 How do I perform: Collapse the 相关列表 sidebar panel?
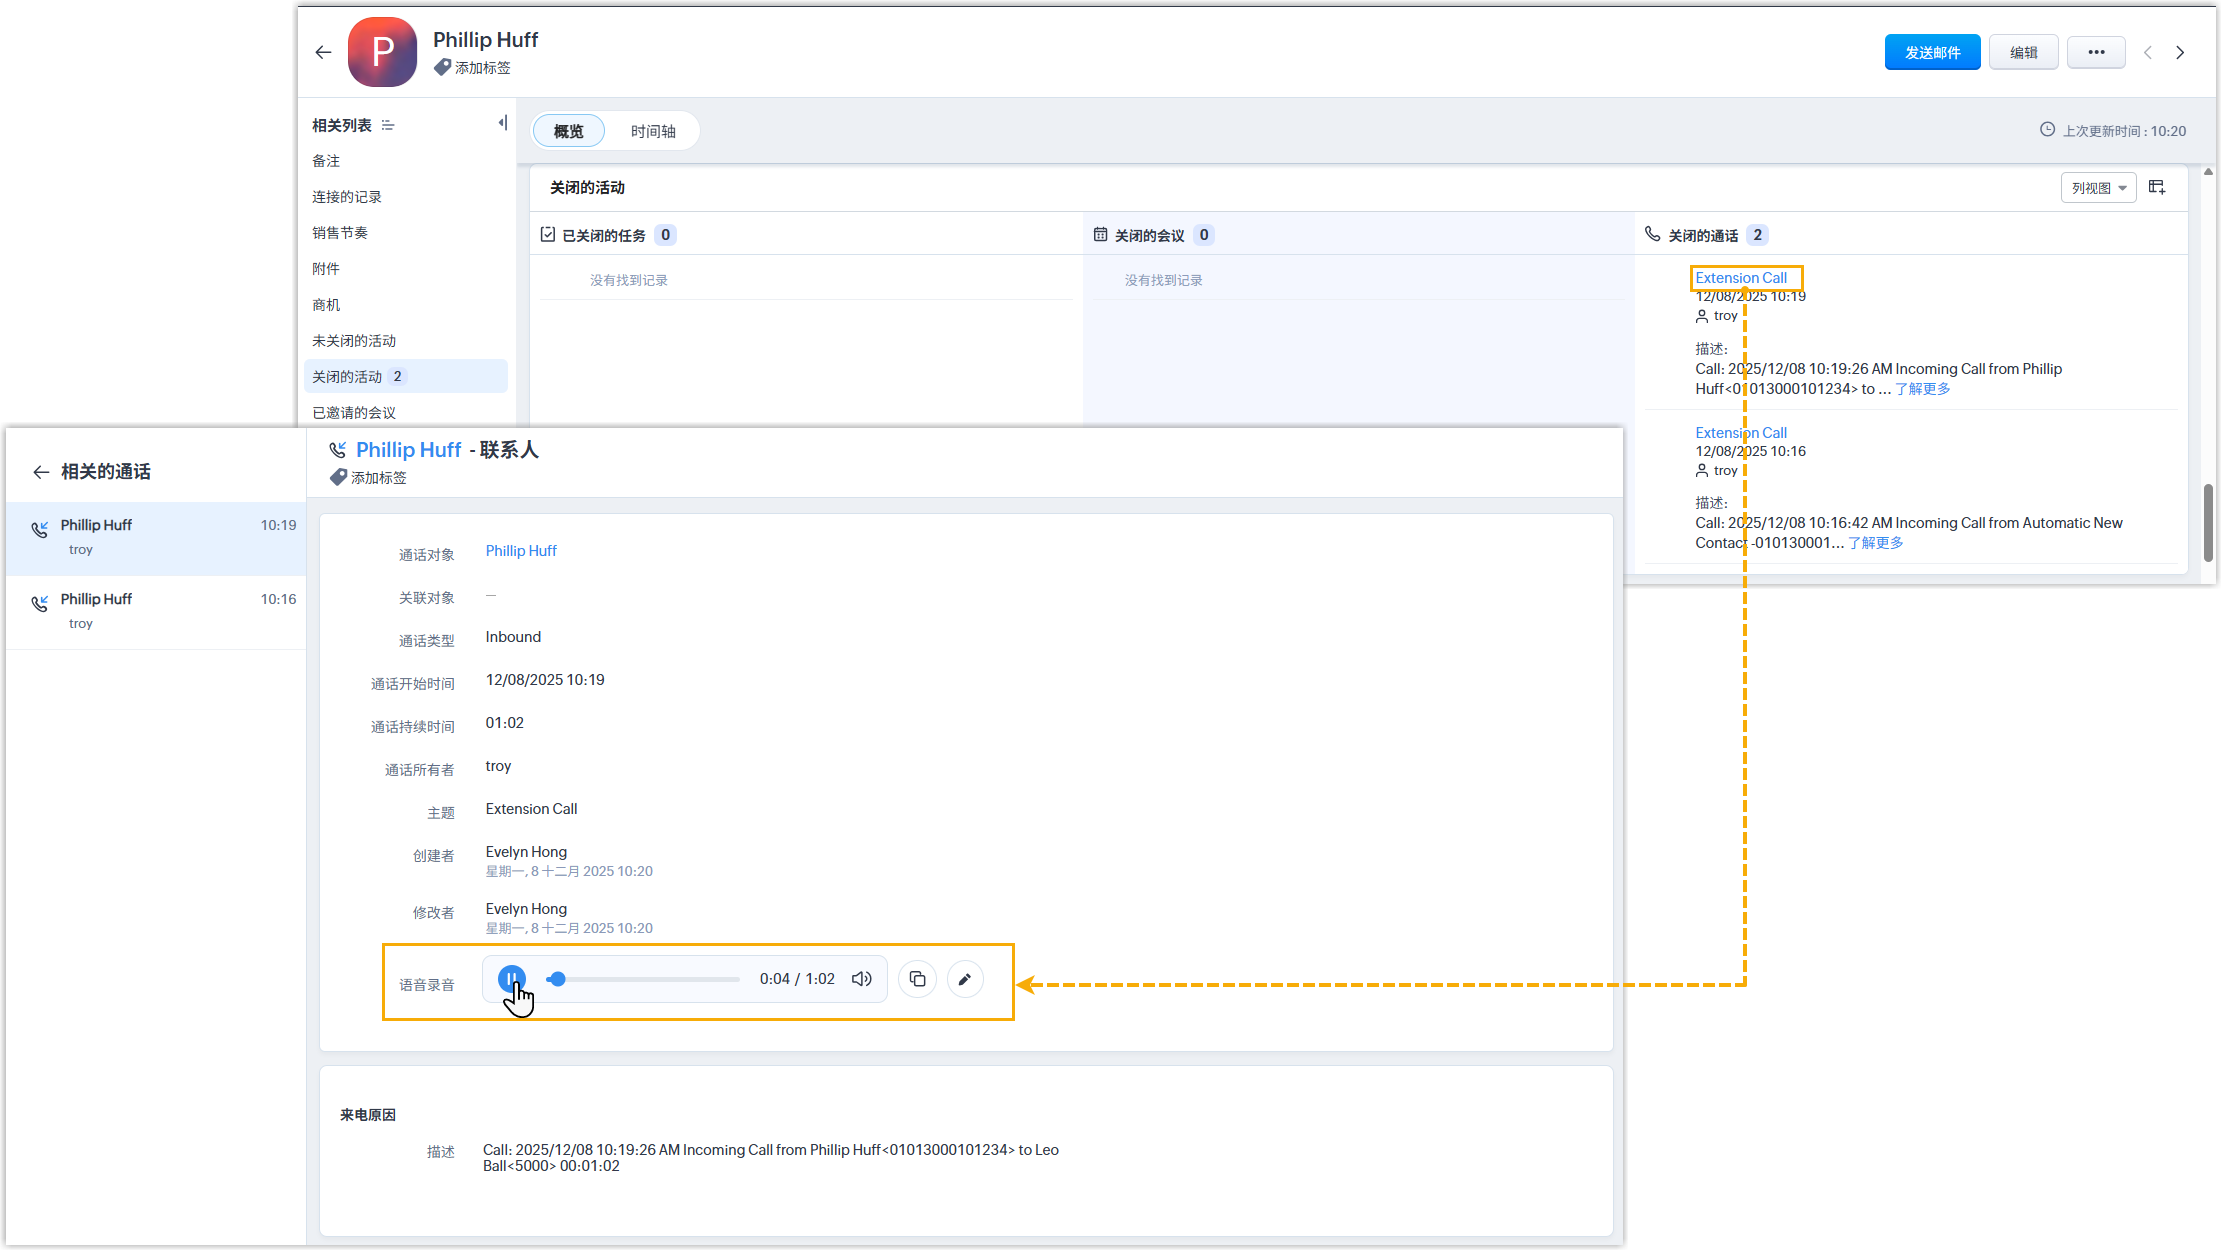coord(503,123)
